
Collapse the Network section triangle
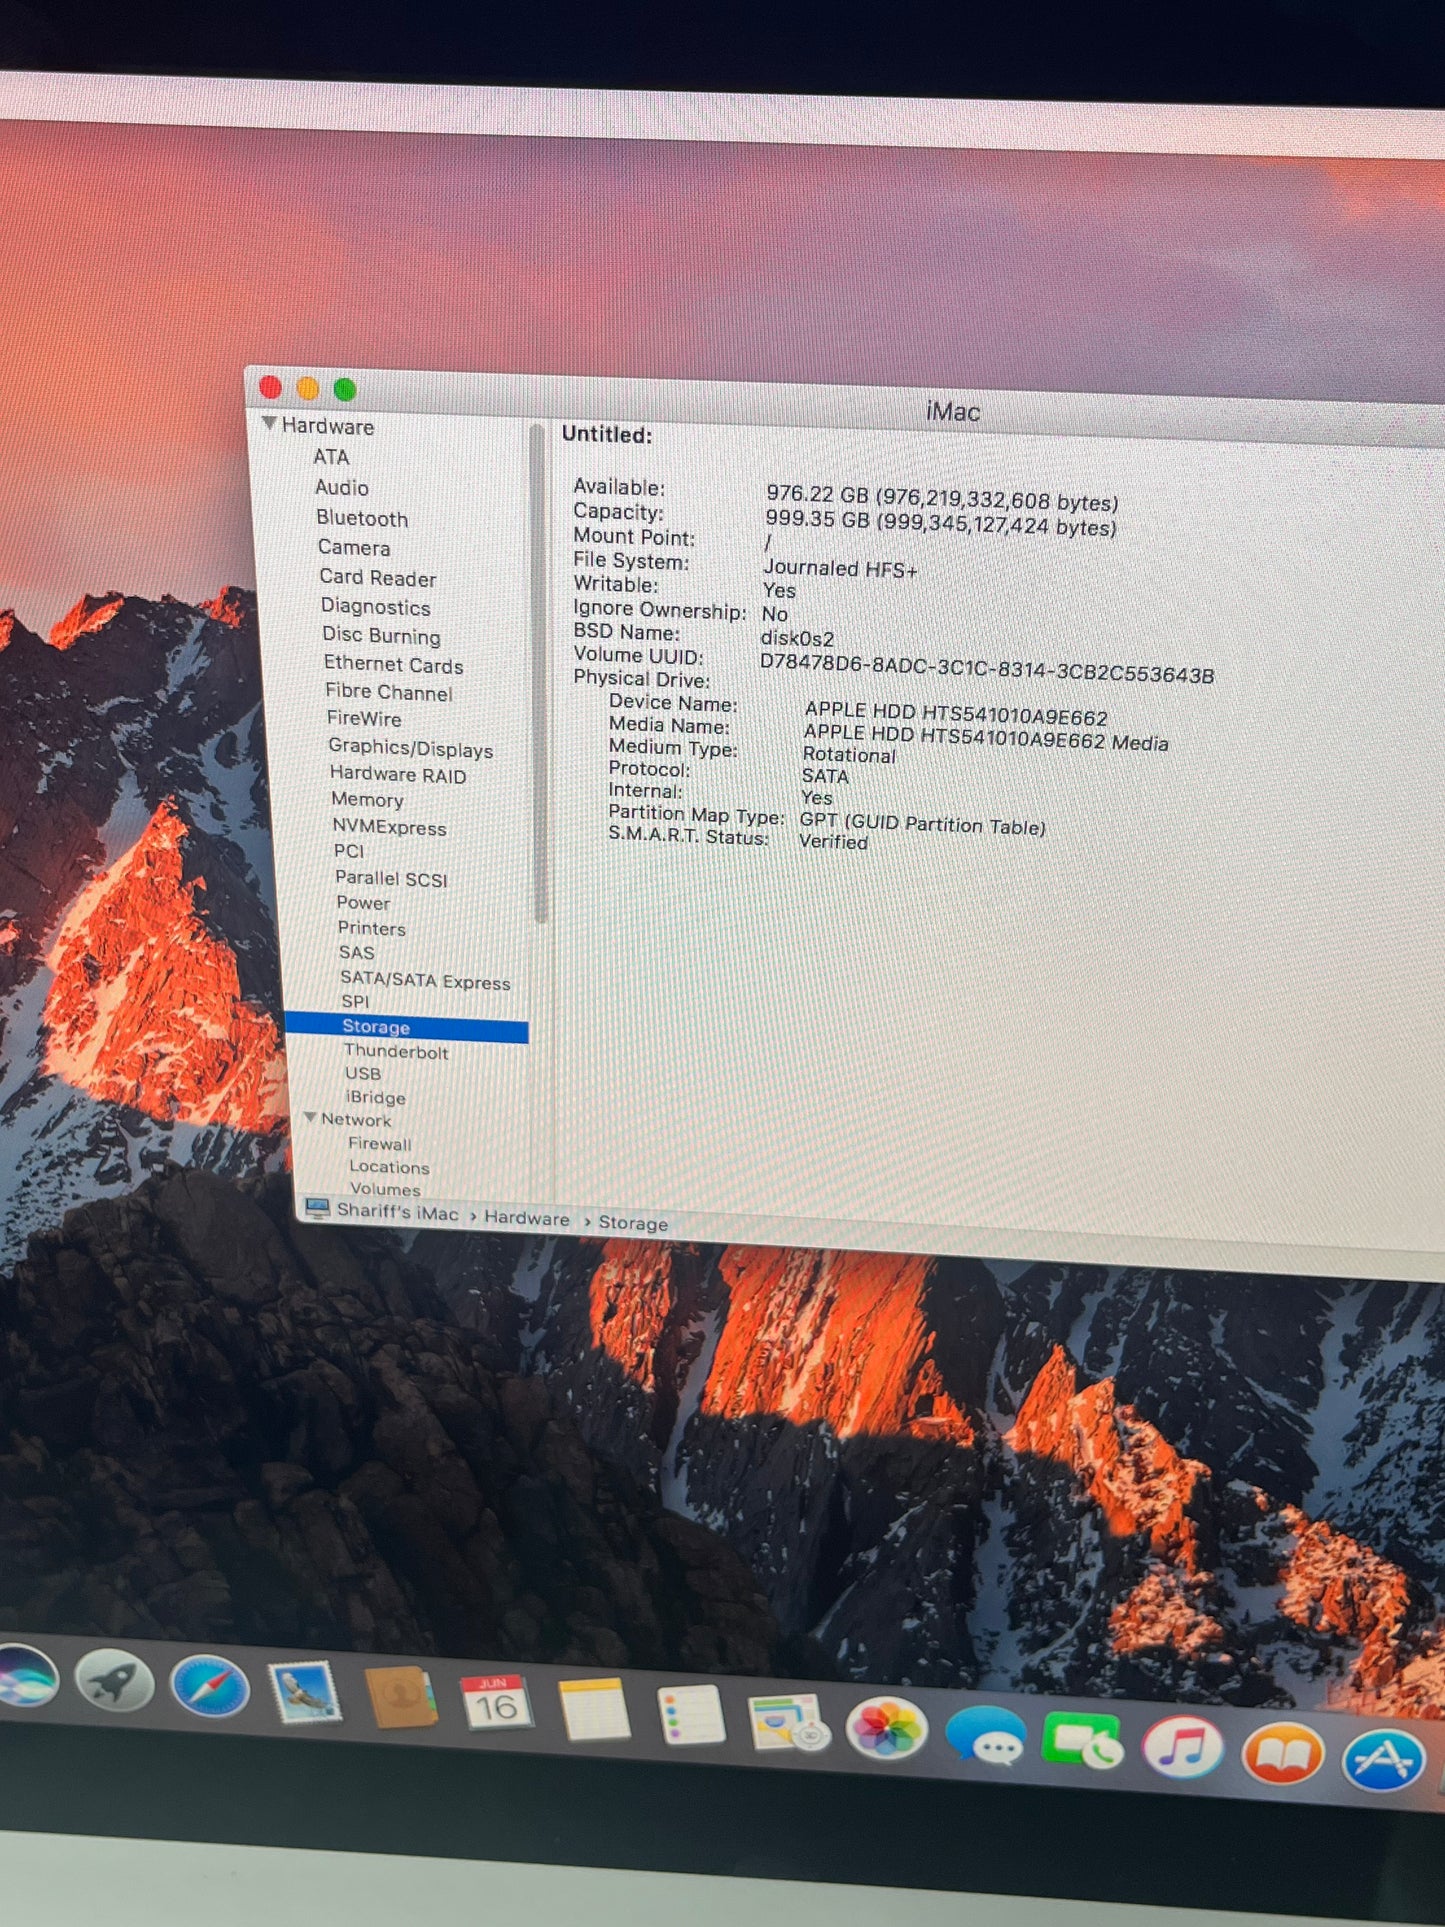(x=310, y=1117)
